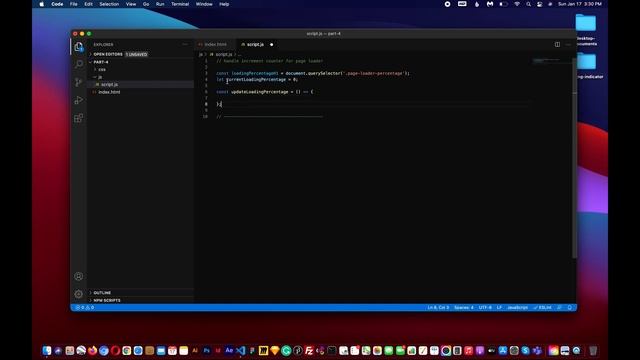This screenshot has height=360, width=640.
Task: Click script.js in the breadcrumb path
Action: pyautogui.click(x=224, y=54)
